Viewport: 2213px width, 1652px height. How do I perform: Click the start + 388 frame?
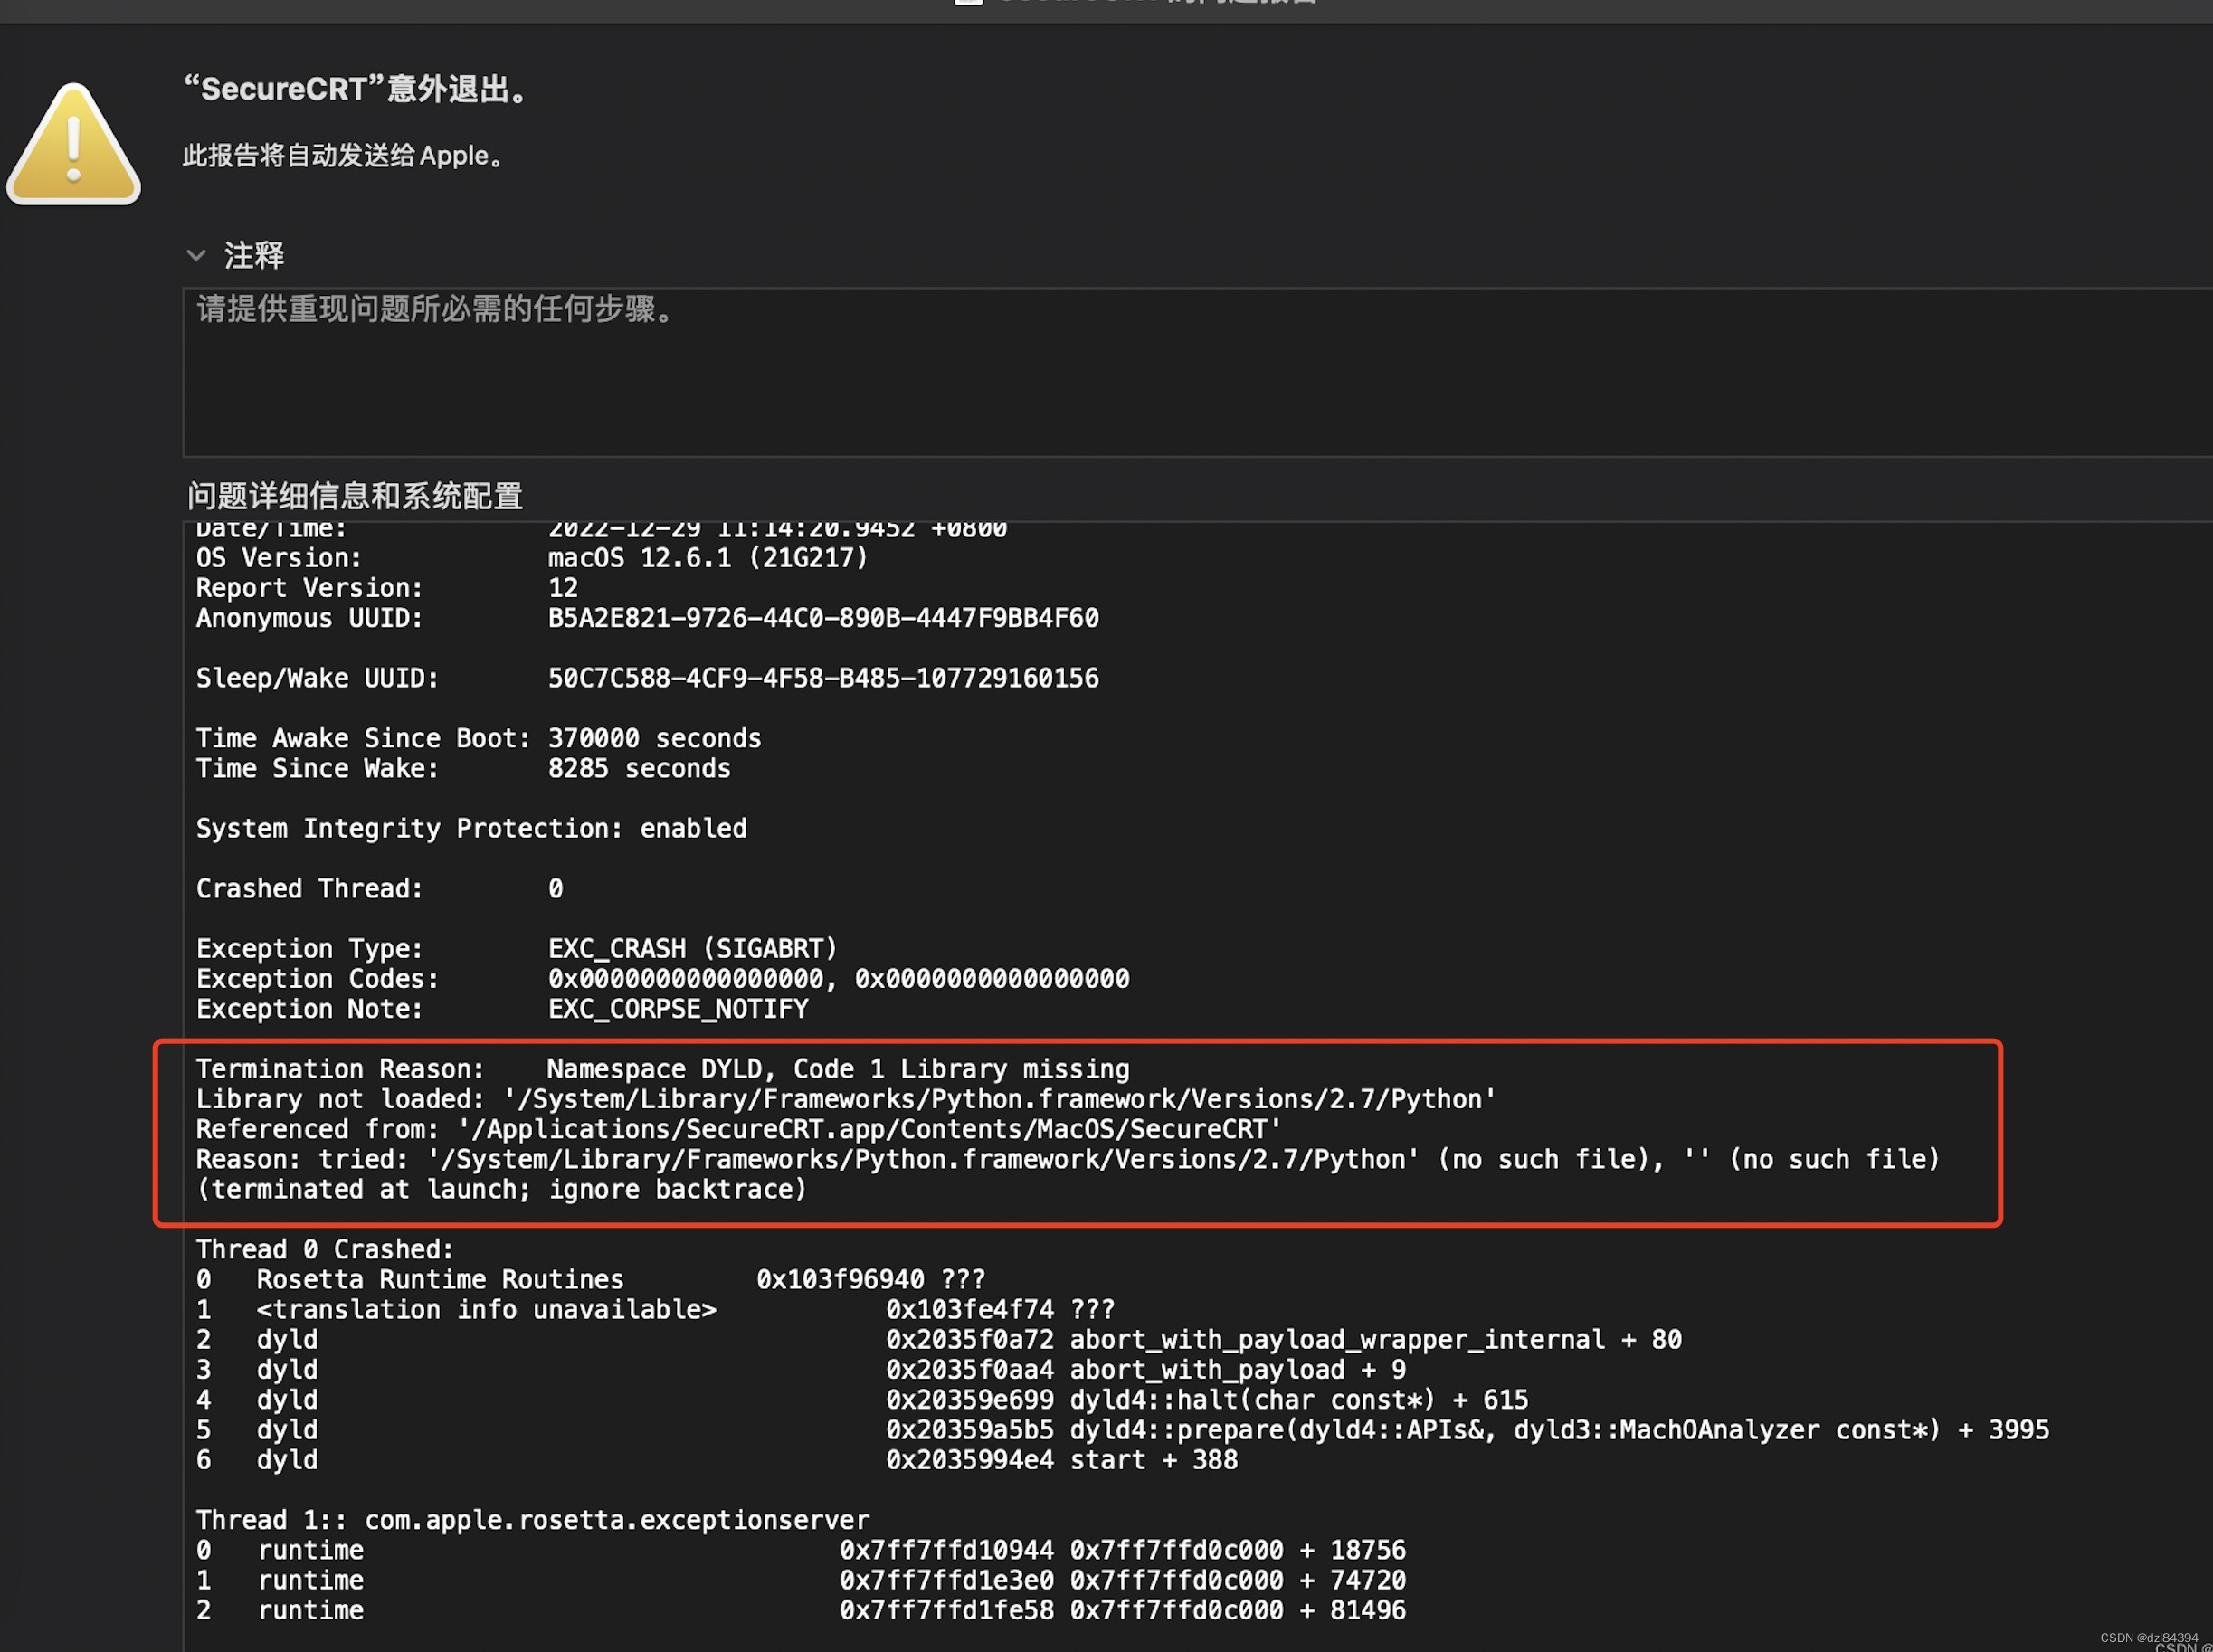pos(717,1459)
